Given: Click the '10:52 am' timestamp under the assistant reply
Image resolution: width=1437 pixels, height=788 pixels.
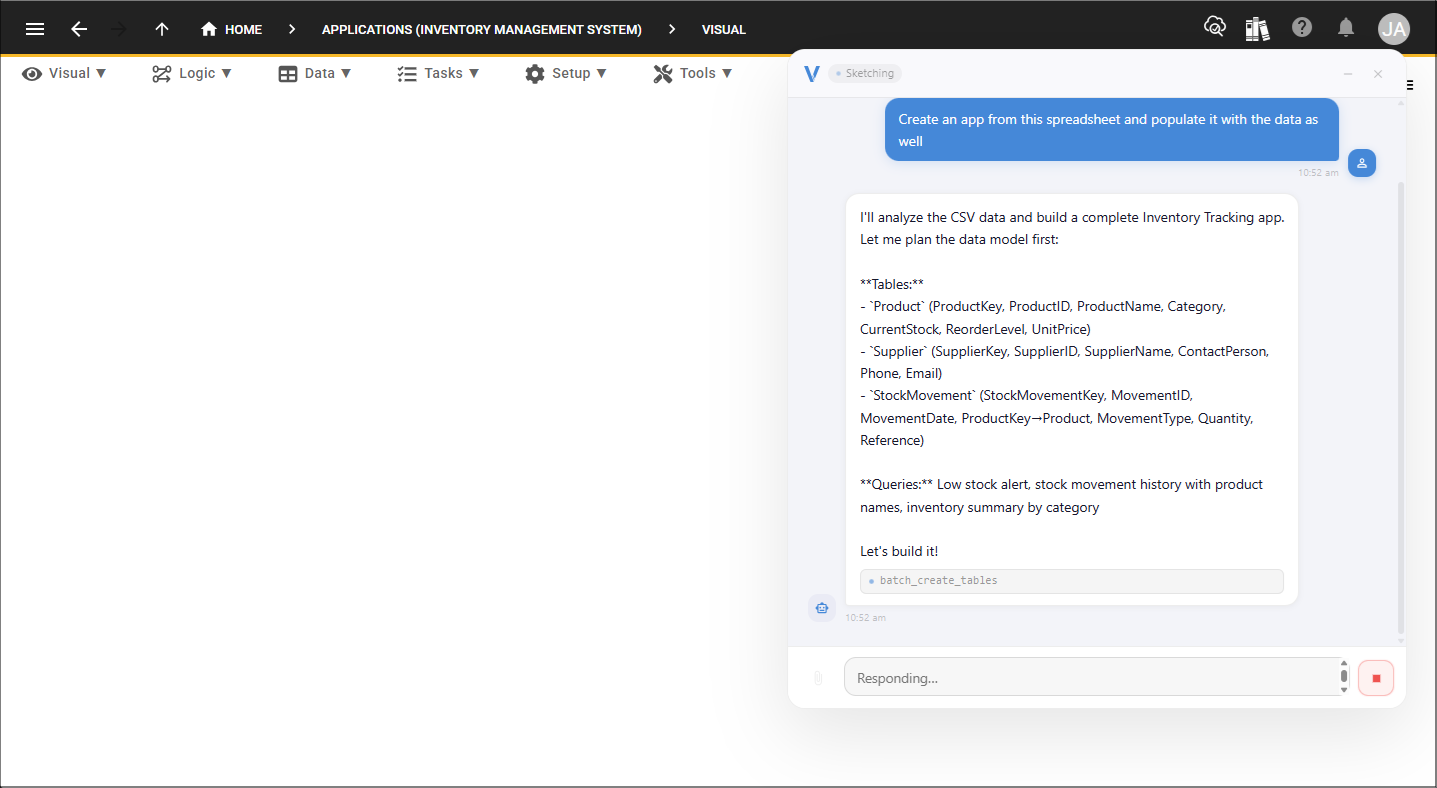Looking at the screenshot, I should point(865,618).
